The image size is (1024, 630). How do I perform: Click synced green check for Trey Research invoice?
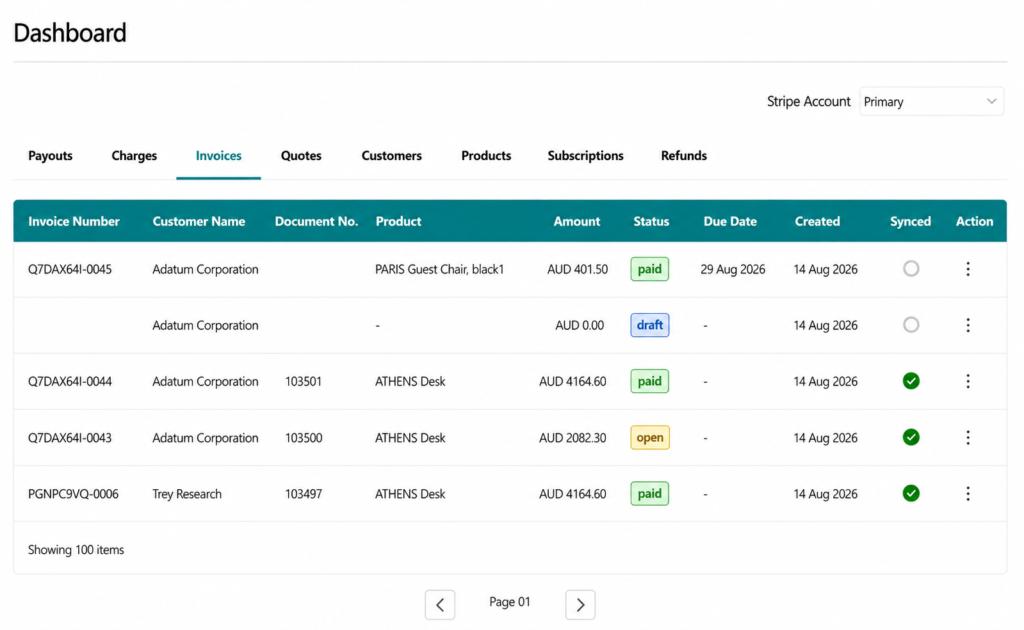point(911,493)
